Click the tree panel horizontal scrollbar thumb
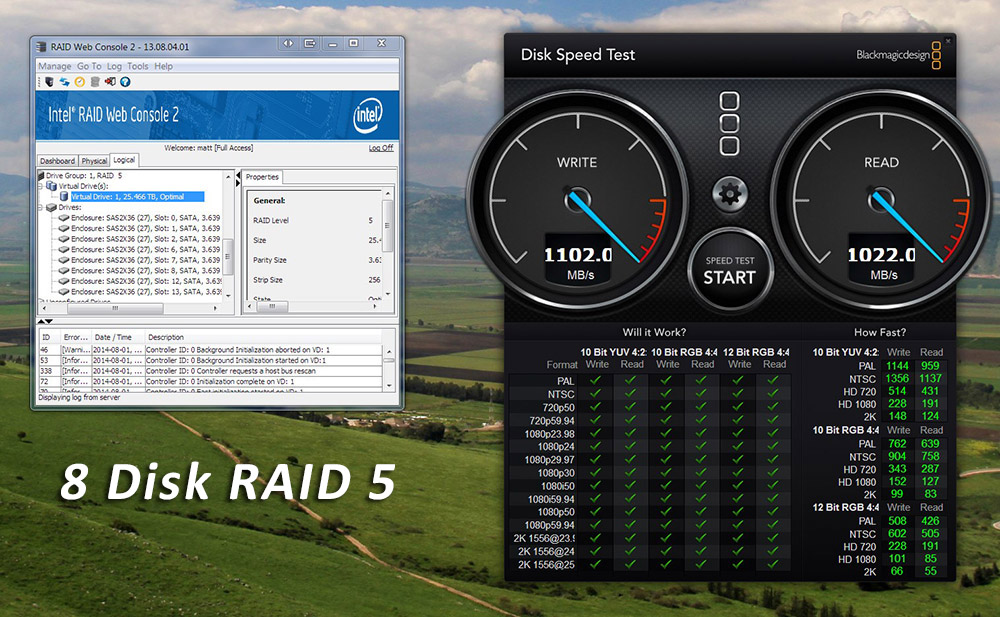Screen dimensions: 1000x617 pyautogui.click(x=115, y=308)
